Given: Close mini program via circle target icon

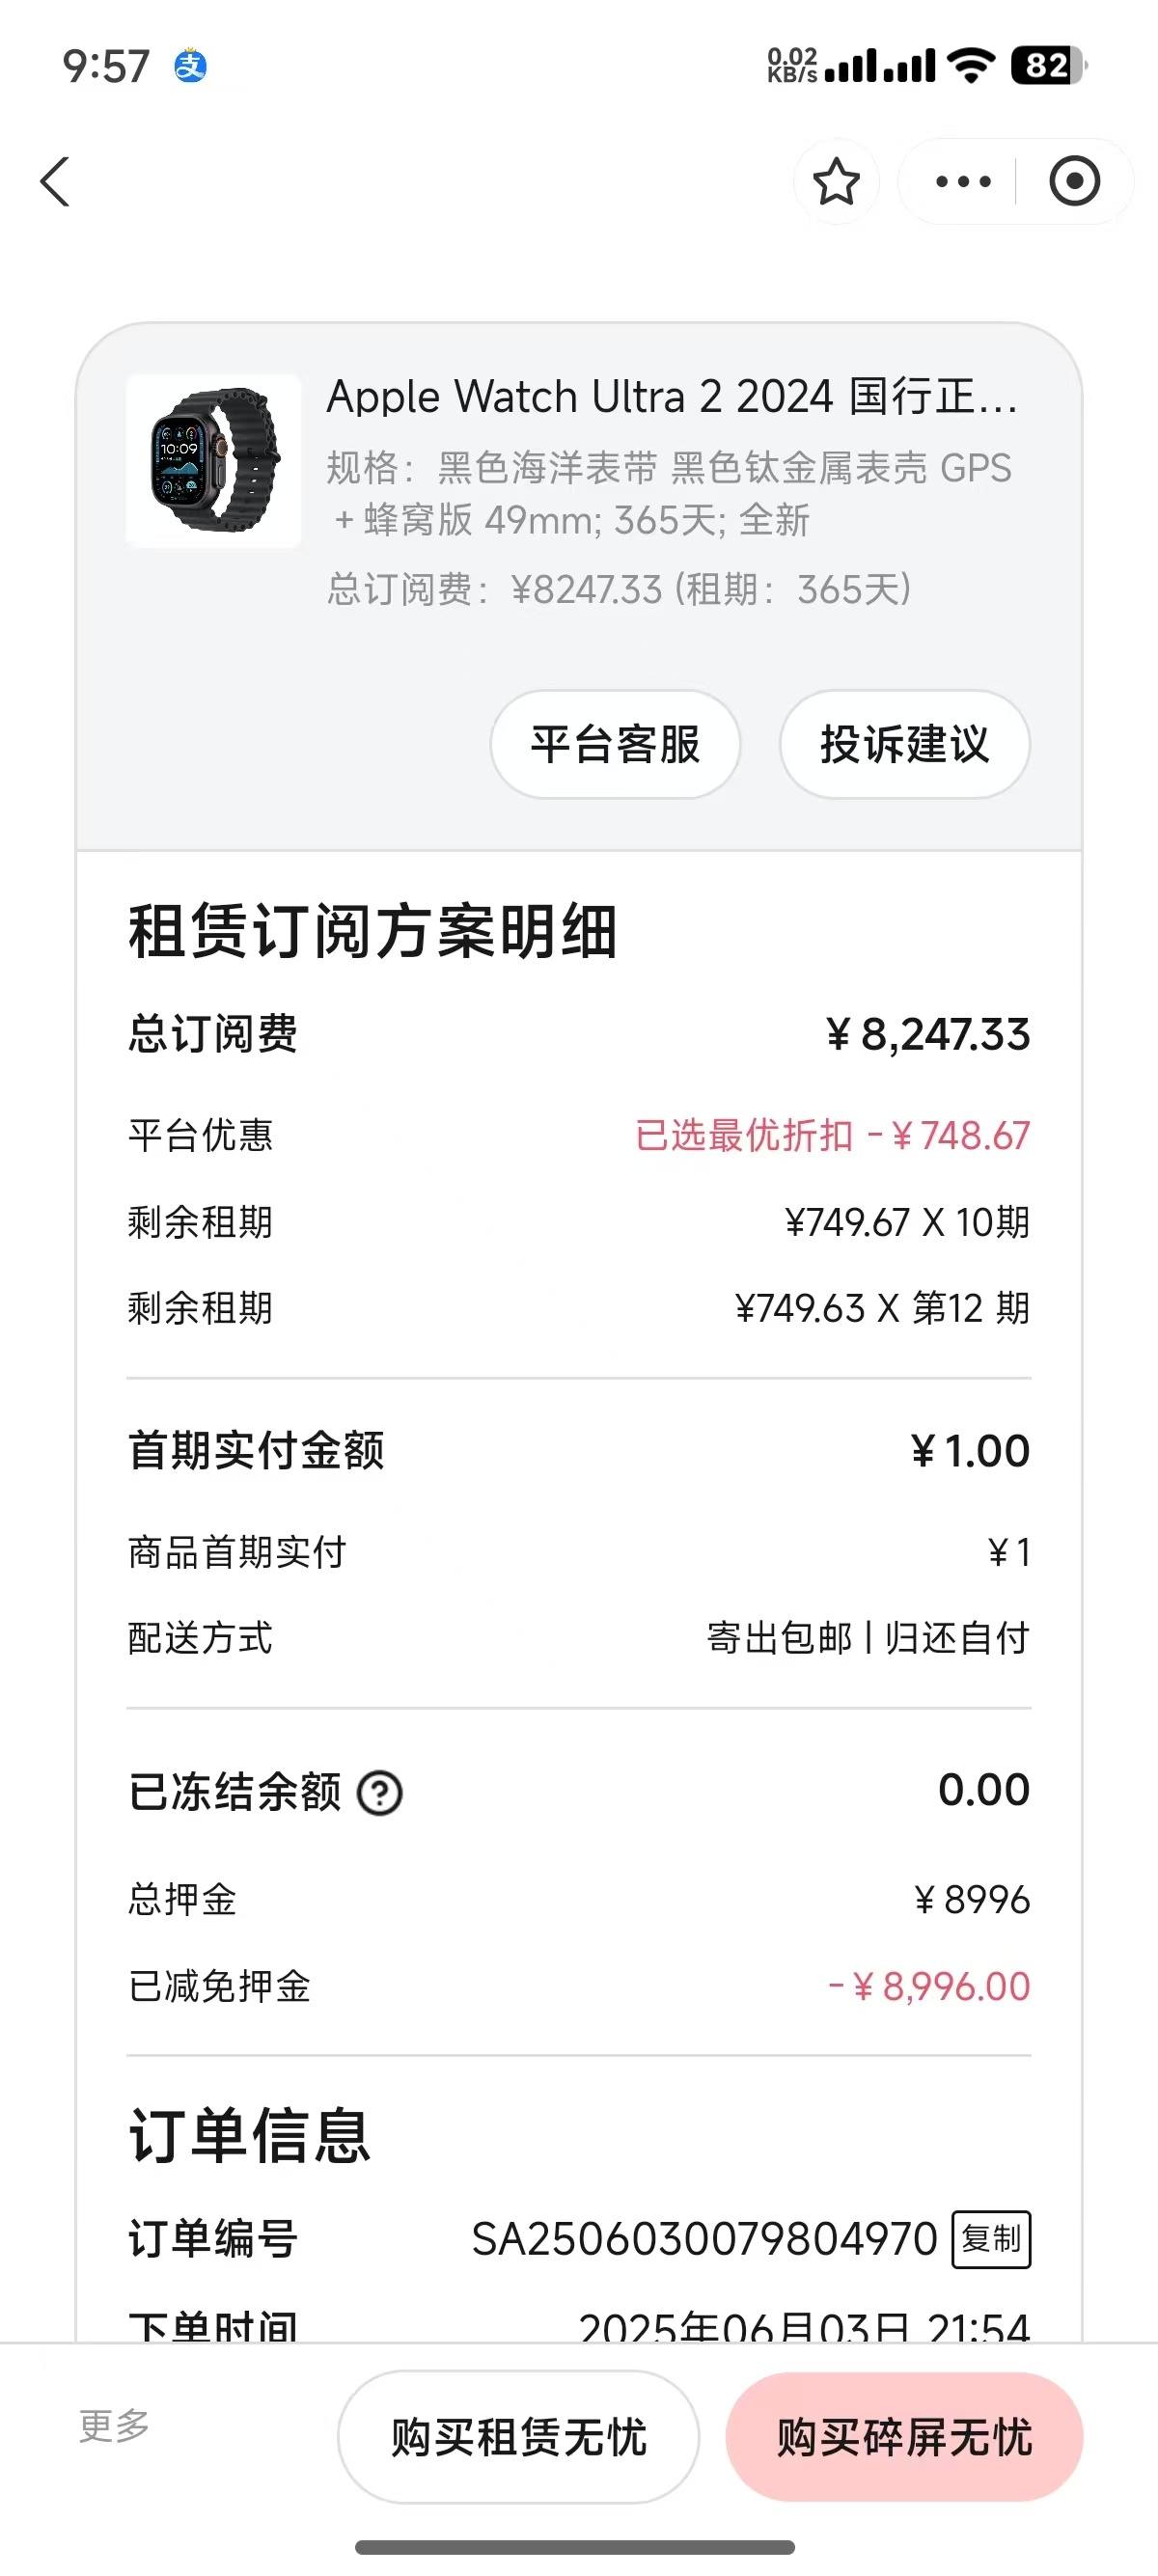Looking at the screenshot, I should click(x=1074, y=181).
